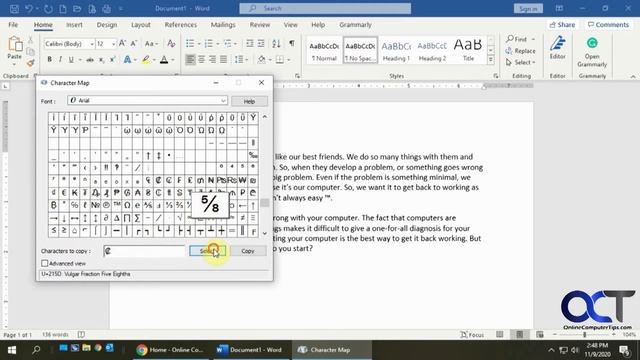Open the Text Effects icon
Image resolution: width=640 pixels, height=360 pixels.
point(127,60)
